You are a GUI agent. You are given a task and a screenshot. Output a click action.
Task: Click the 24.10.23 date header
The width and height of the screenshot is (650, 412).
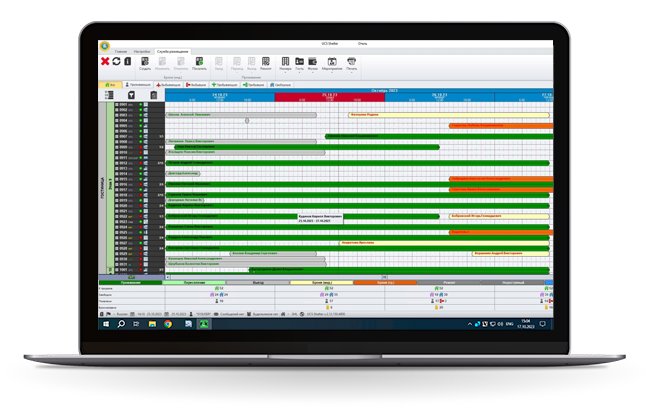point(220,97)
